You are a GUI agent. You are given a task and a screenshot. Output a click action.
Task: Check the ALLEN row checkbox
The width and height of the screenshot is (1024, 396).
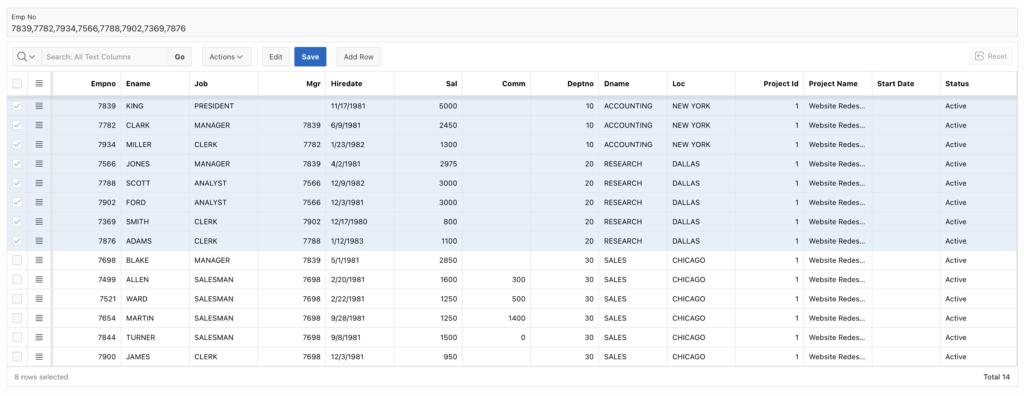pyautogui.click(x=17, y=280)
